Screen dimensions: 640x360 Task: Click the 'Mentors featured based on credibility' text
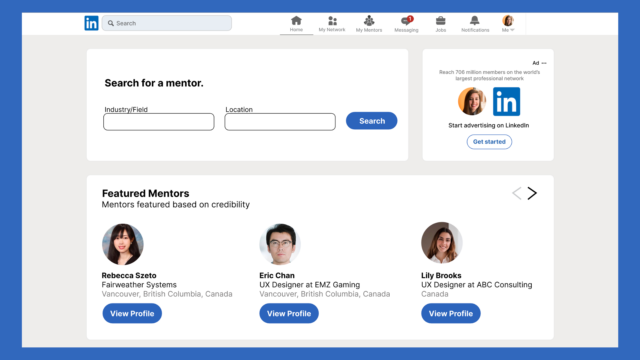pyautogui.click(x=176, y=204)
